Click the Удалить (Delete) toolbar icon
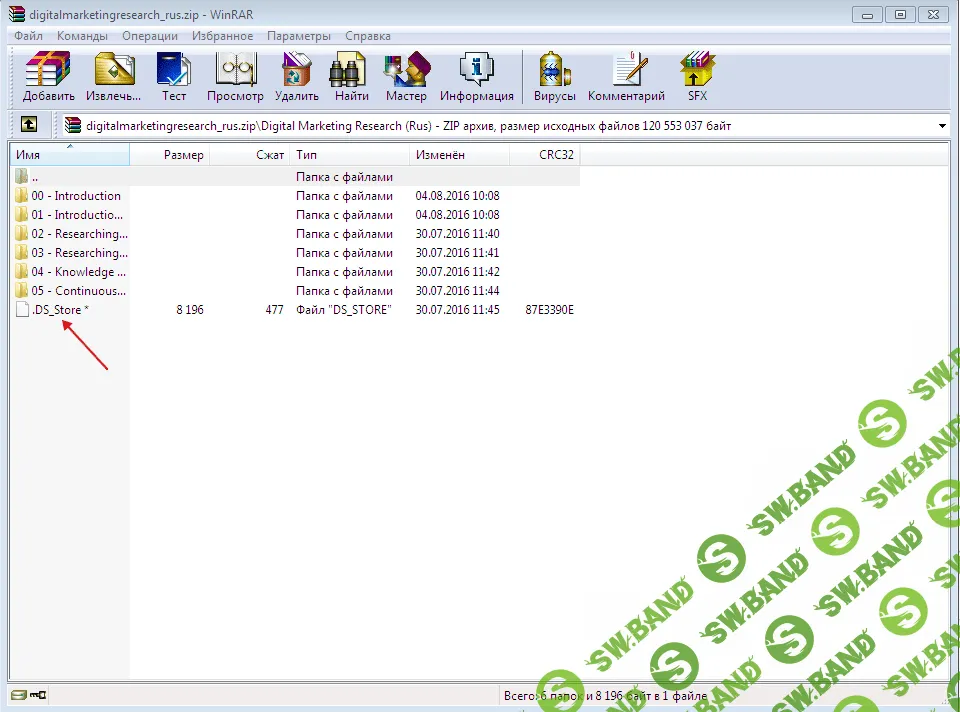 point(296,77)
